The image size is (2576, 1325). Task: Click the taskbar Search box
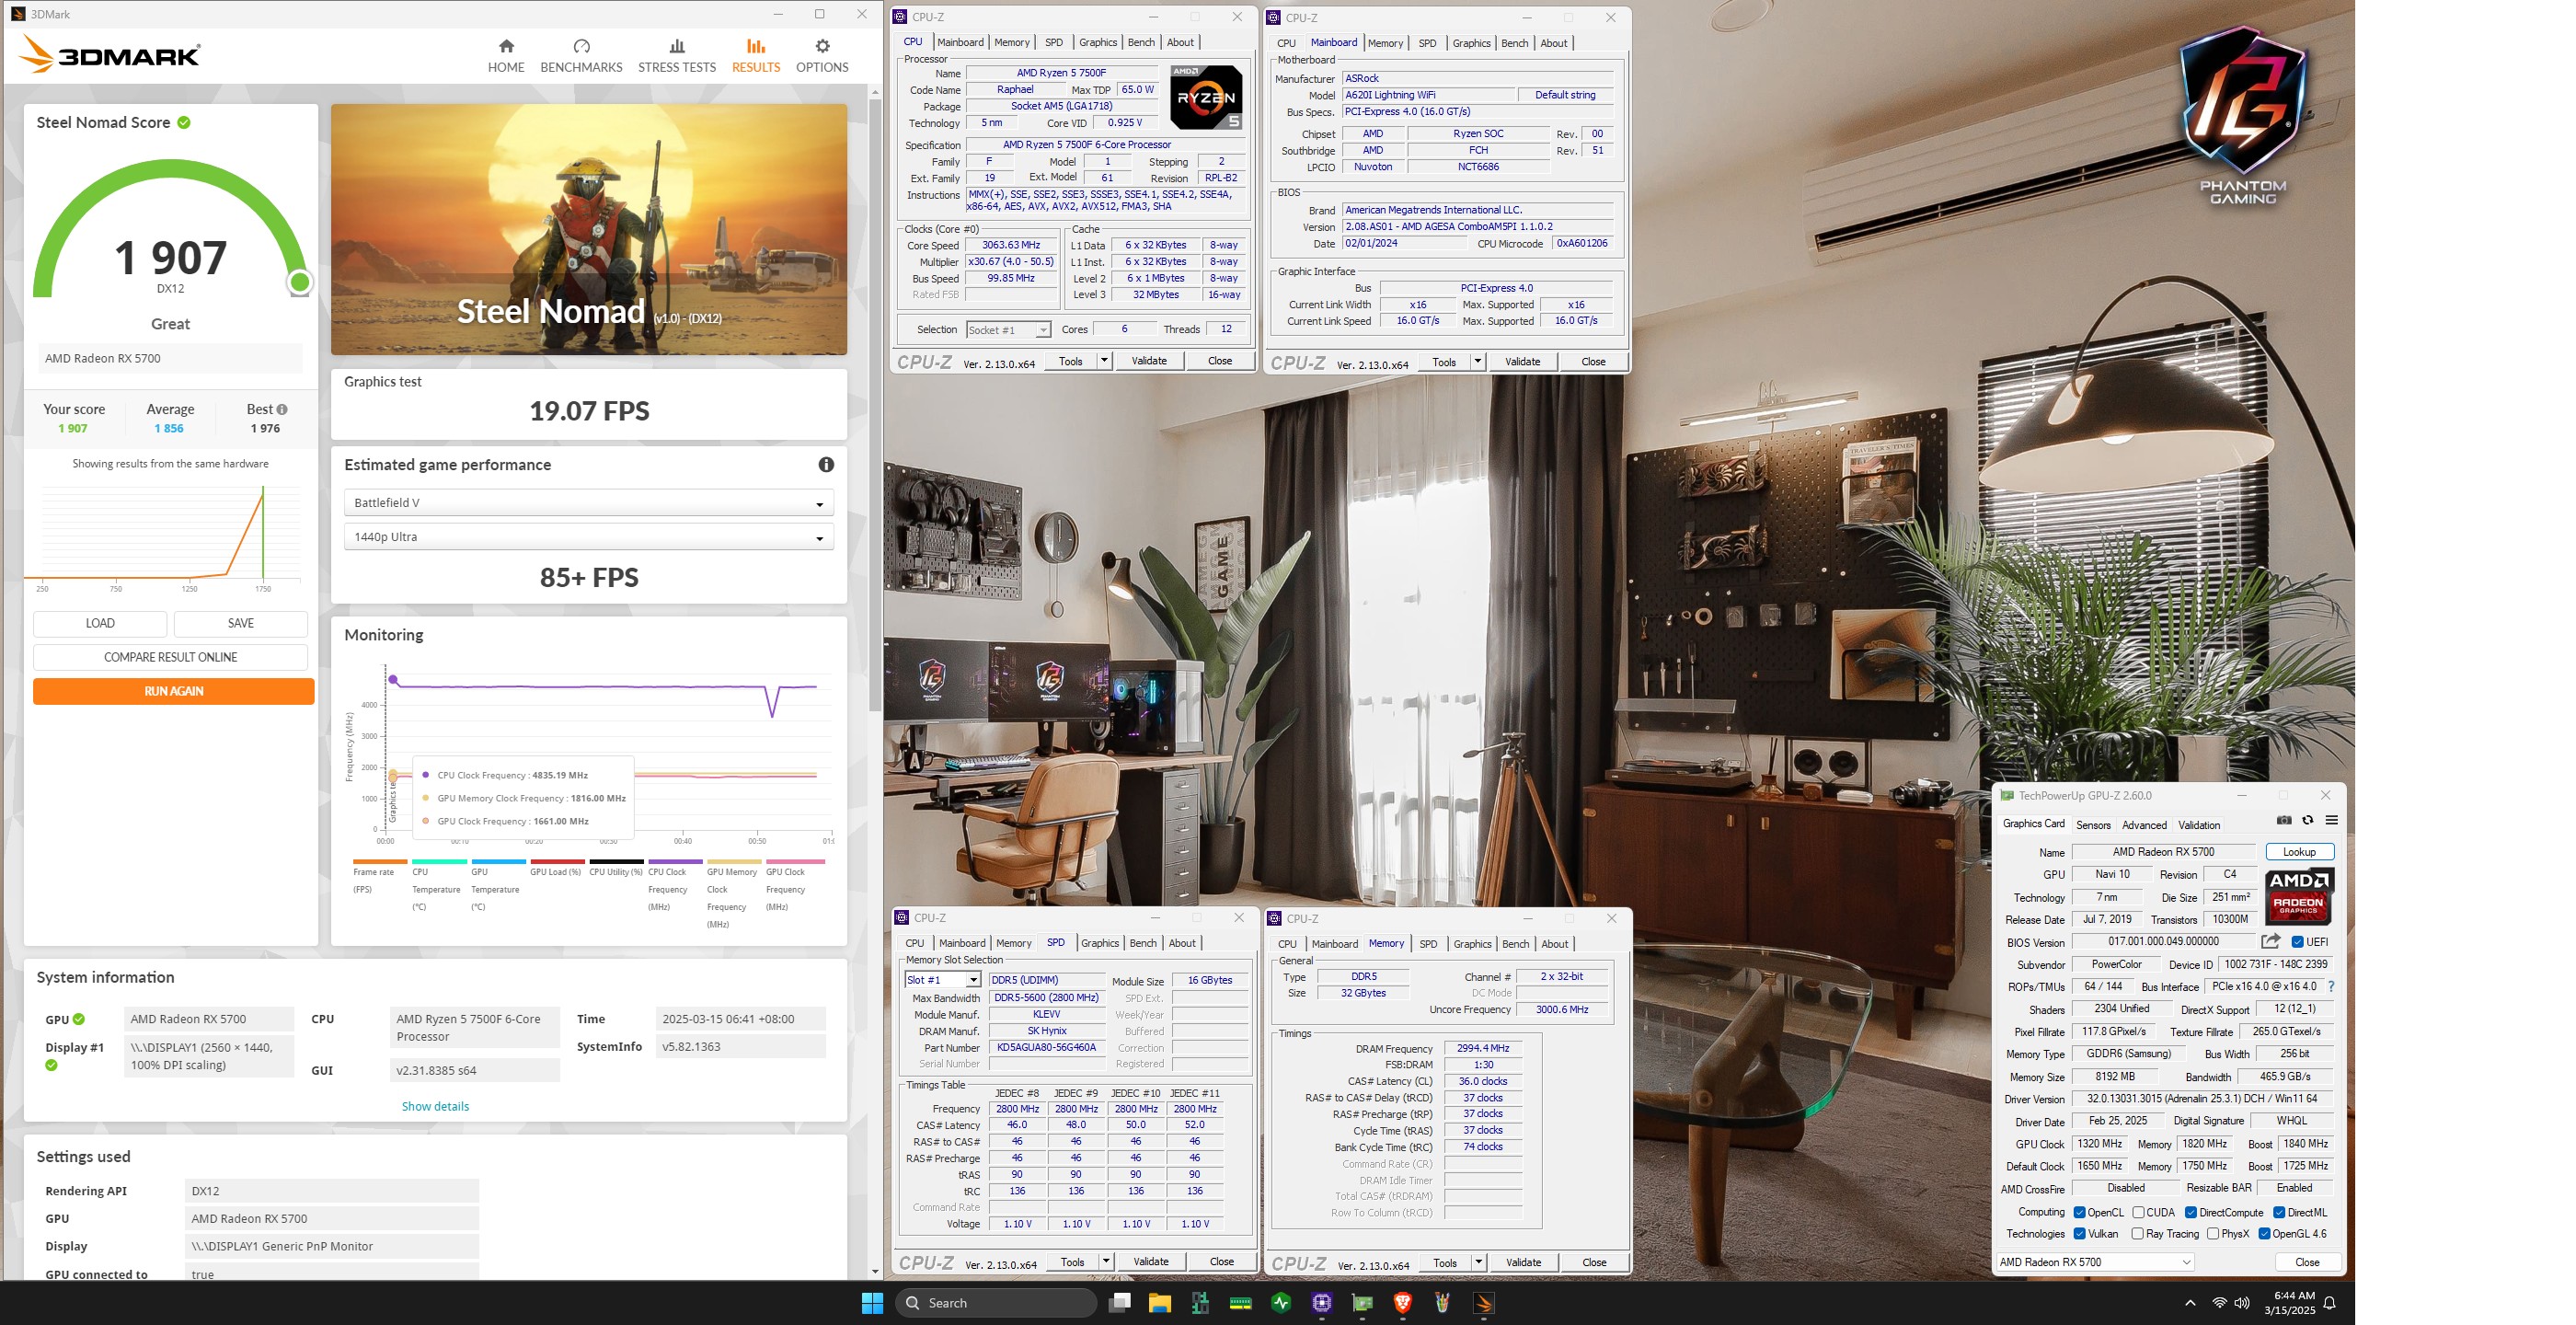pyautogui.click(x=996, y=1302)
